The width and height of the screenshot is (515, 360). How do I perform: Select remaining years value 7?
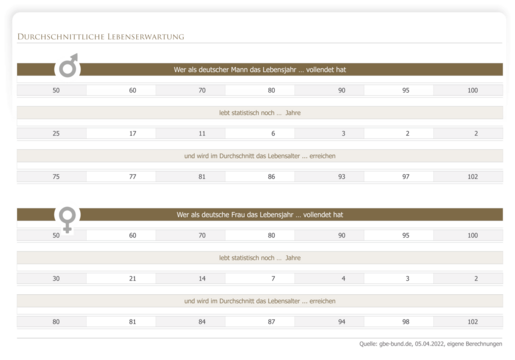click(x=273, y=278)
